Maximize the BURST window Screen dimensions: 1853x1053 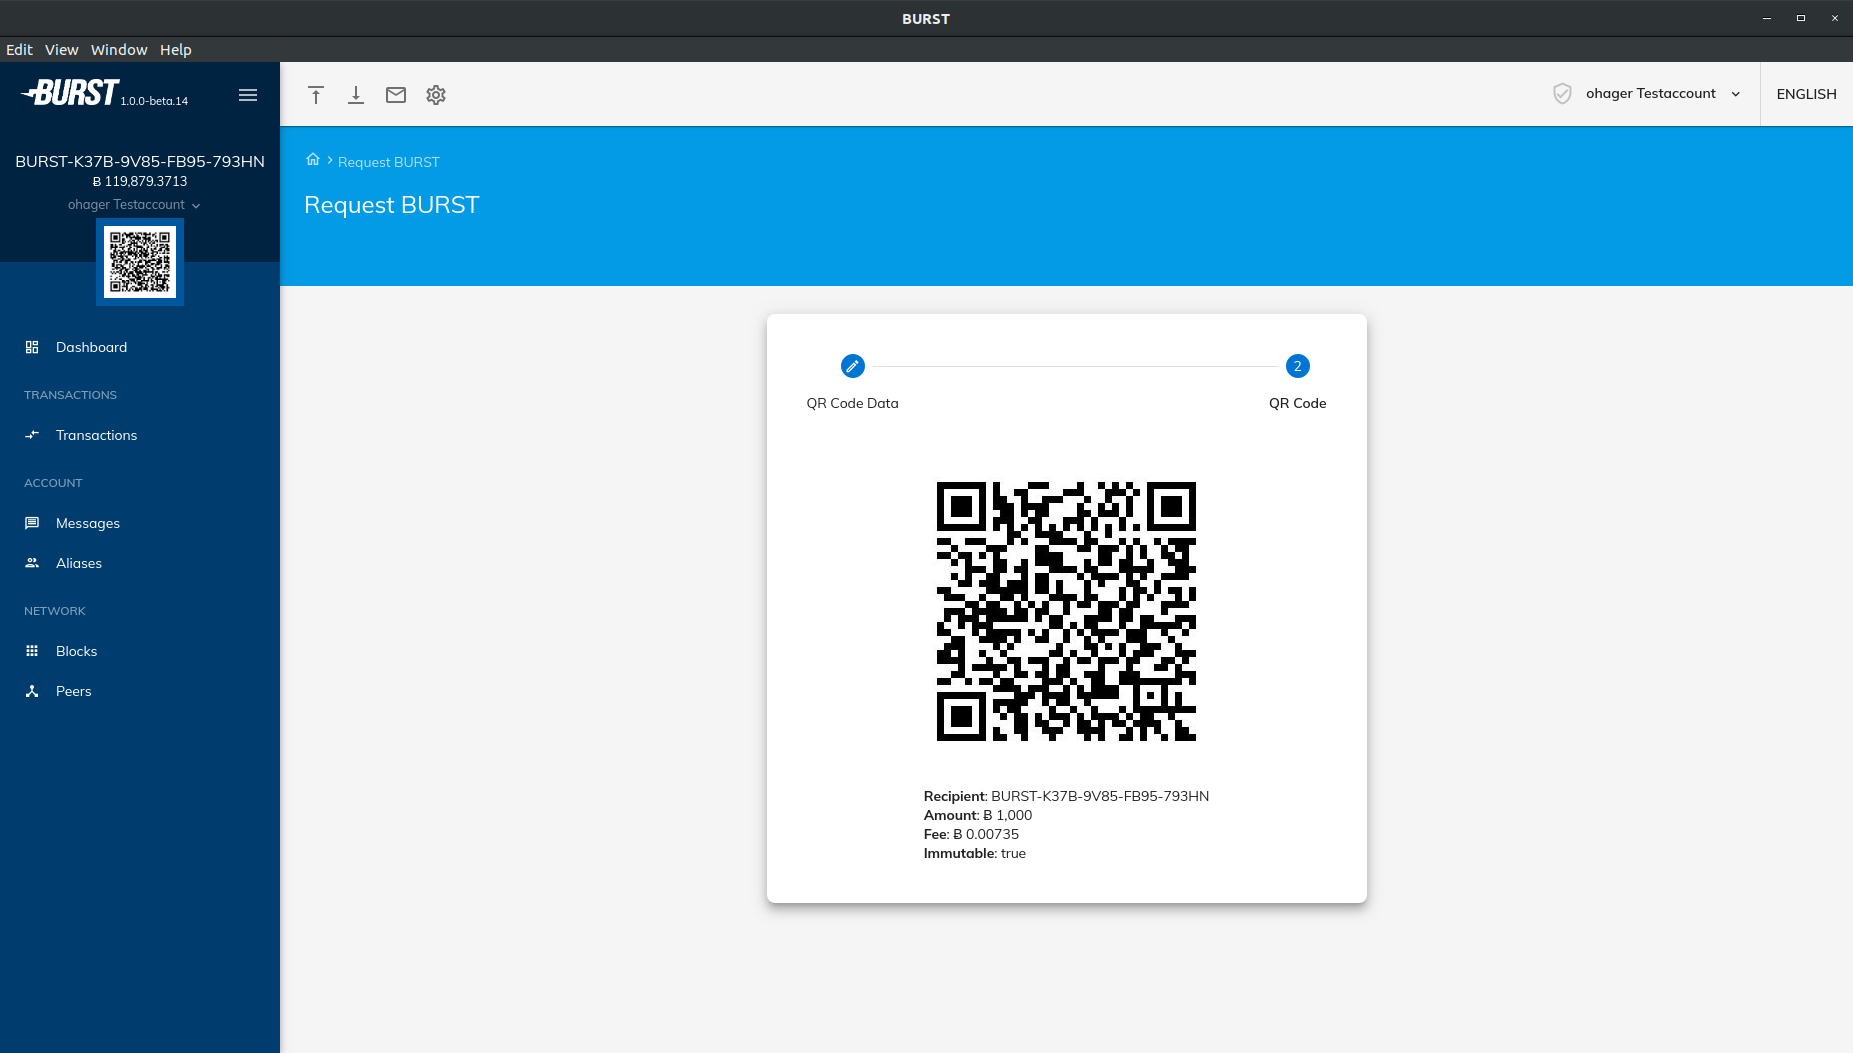point(1801,18)
